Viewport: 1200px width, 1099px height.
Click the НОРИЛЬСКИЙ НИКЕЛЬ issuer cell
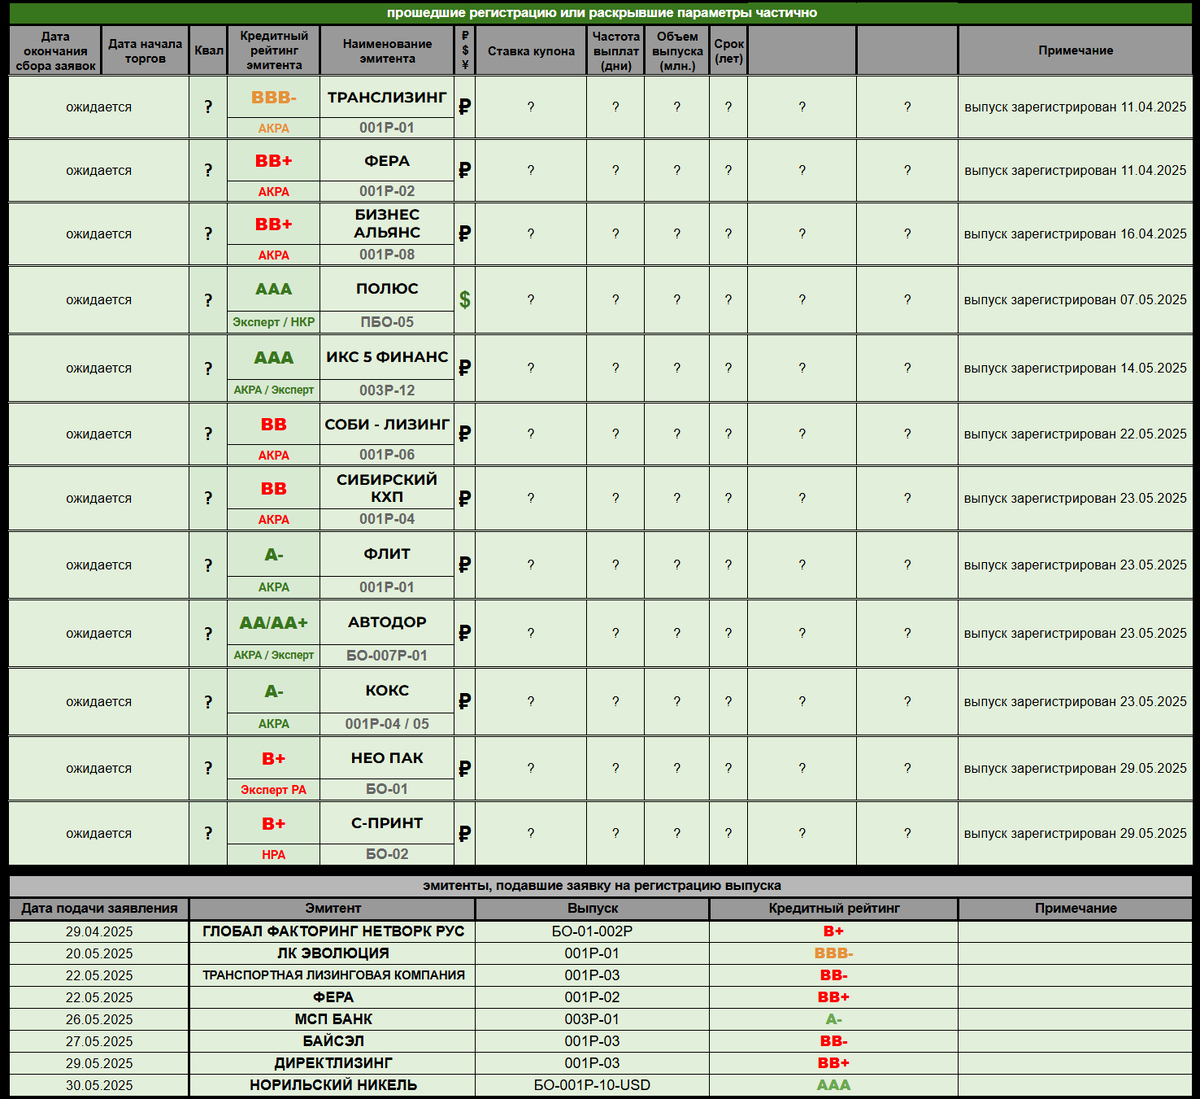point(333,1085)
